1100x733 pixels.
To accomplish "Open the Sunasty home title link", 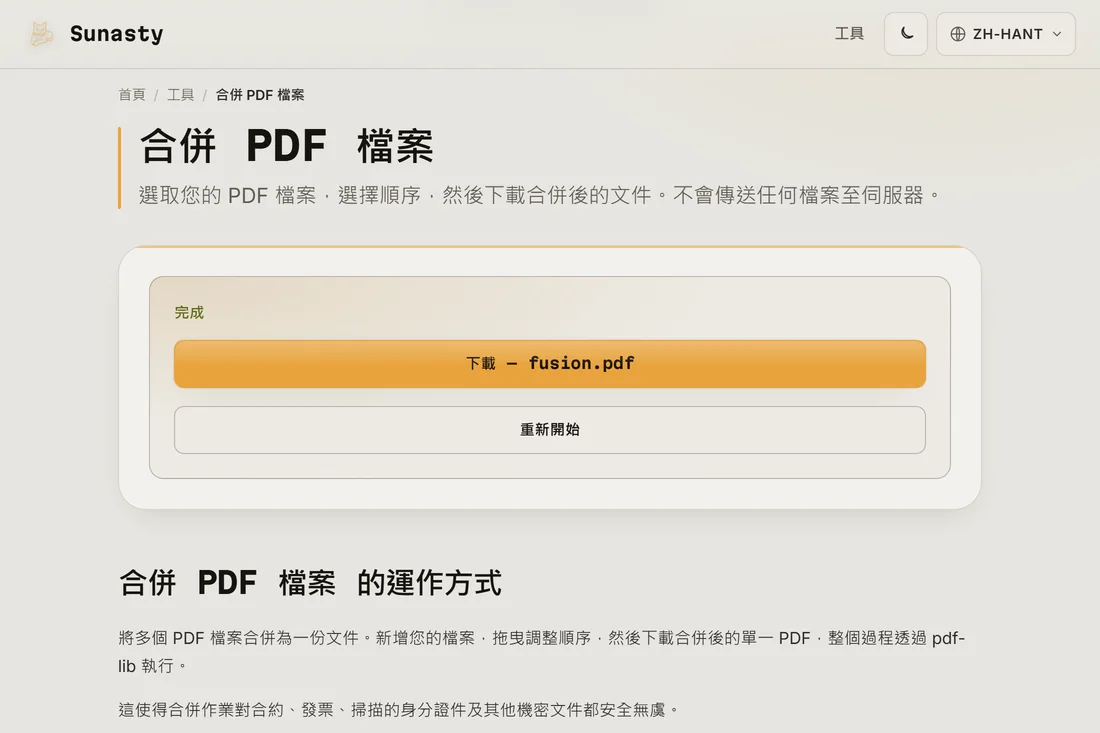I will 116,34.
